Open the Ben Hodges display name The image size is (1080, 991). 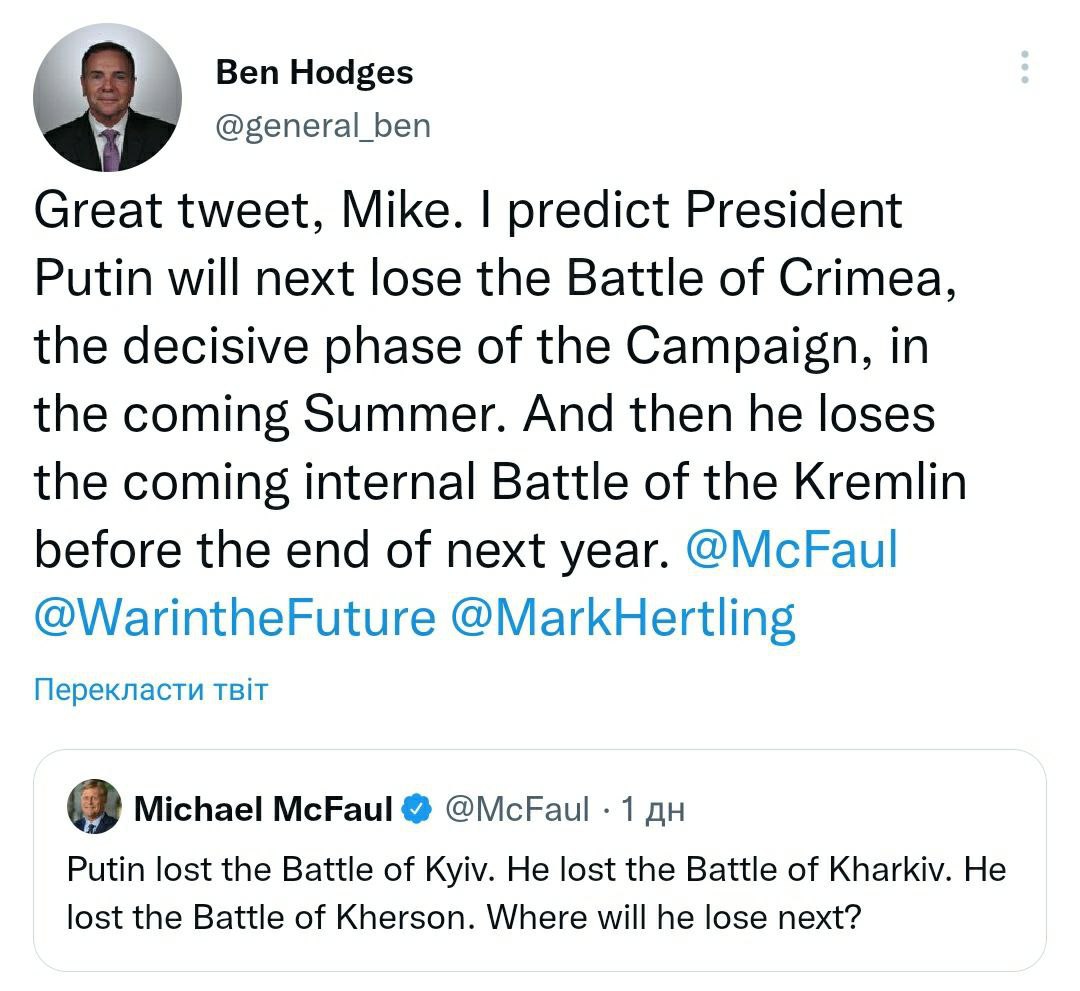coord(314,72)
